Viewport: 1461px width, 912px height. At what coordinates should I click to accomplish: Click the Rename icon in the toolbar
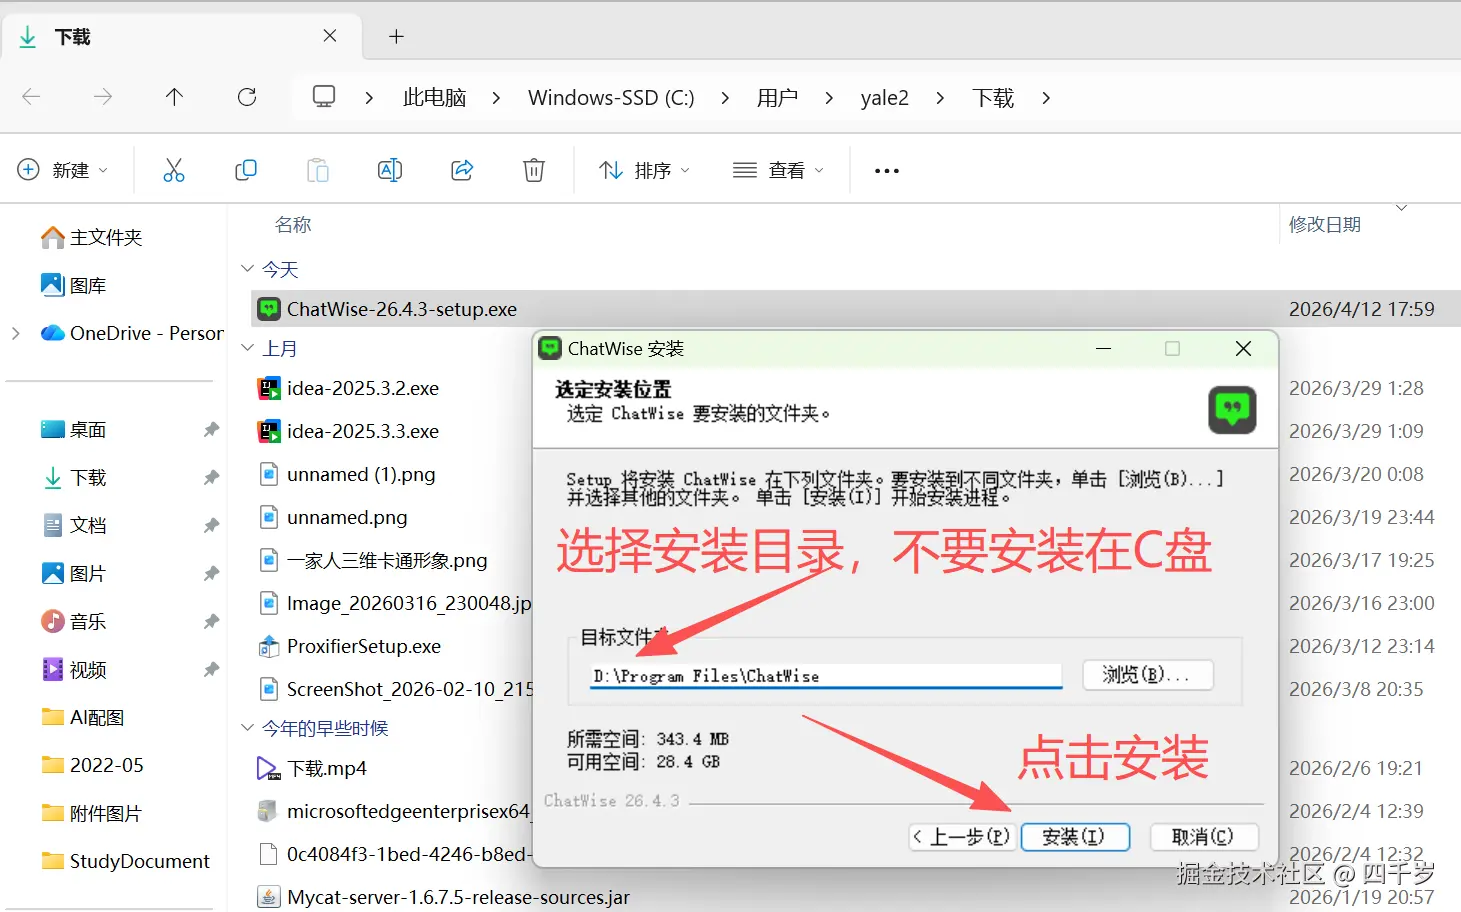tap(390, 170)
